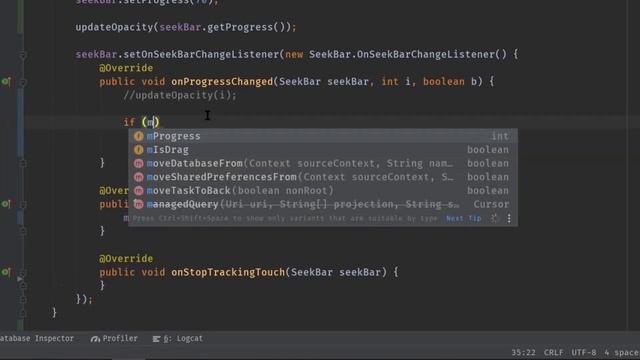Open the 6: Logcat tool window
The width and height of the screenshot is (640, 360).
178,338
